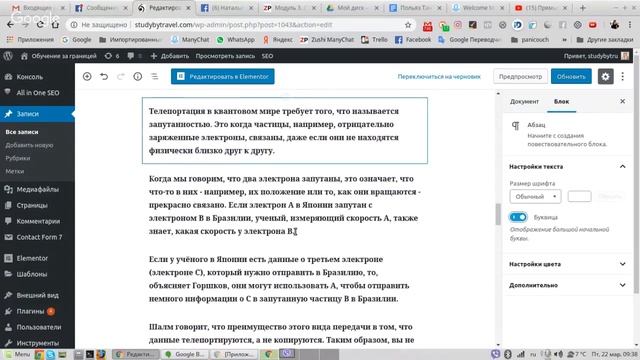Undo the last change
Viewport: 640px width, 360px height.
point(104,76)
